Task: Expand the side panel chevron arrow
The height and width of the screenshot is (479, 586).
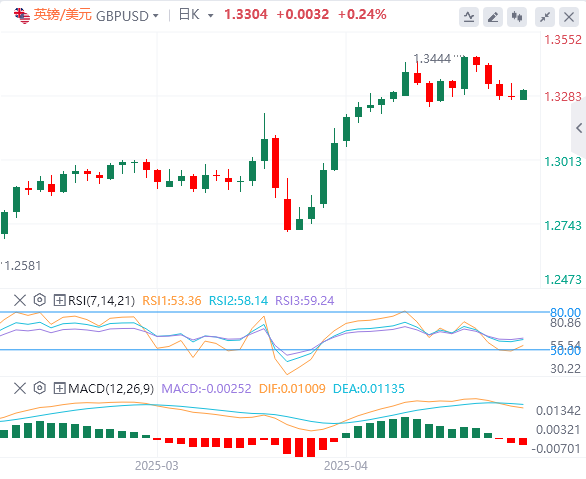Action: (x=579, y=128)
